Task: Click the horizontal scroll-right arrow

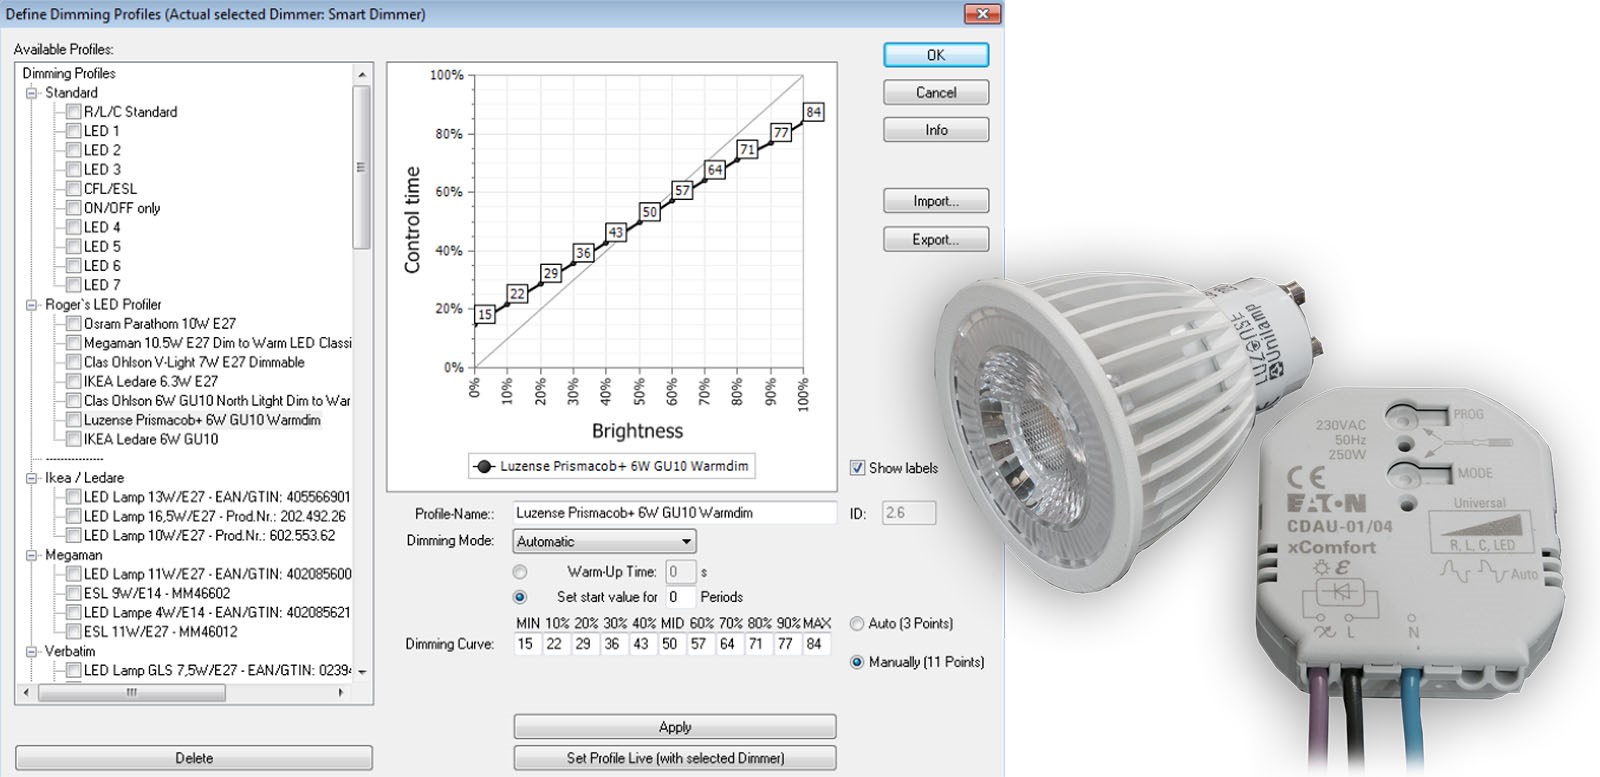Action: point(341,692)
